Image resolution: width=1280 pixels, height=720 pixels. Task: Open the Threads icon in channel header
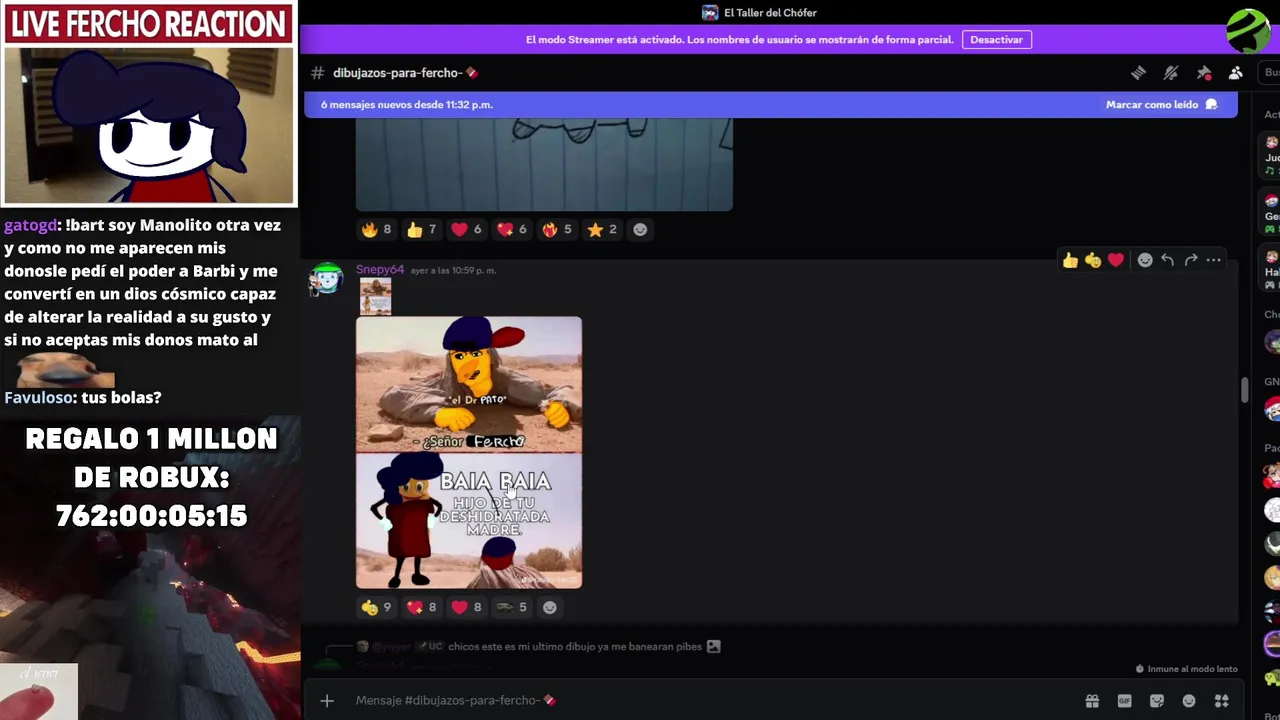(1138, 72)
